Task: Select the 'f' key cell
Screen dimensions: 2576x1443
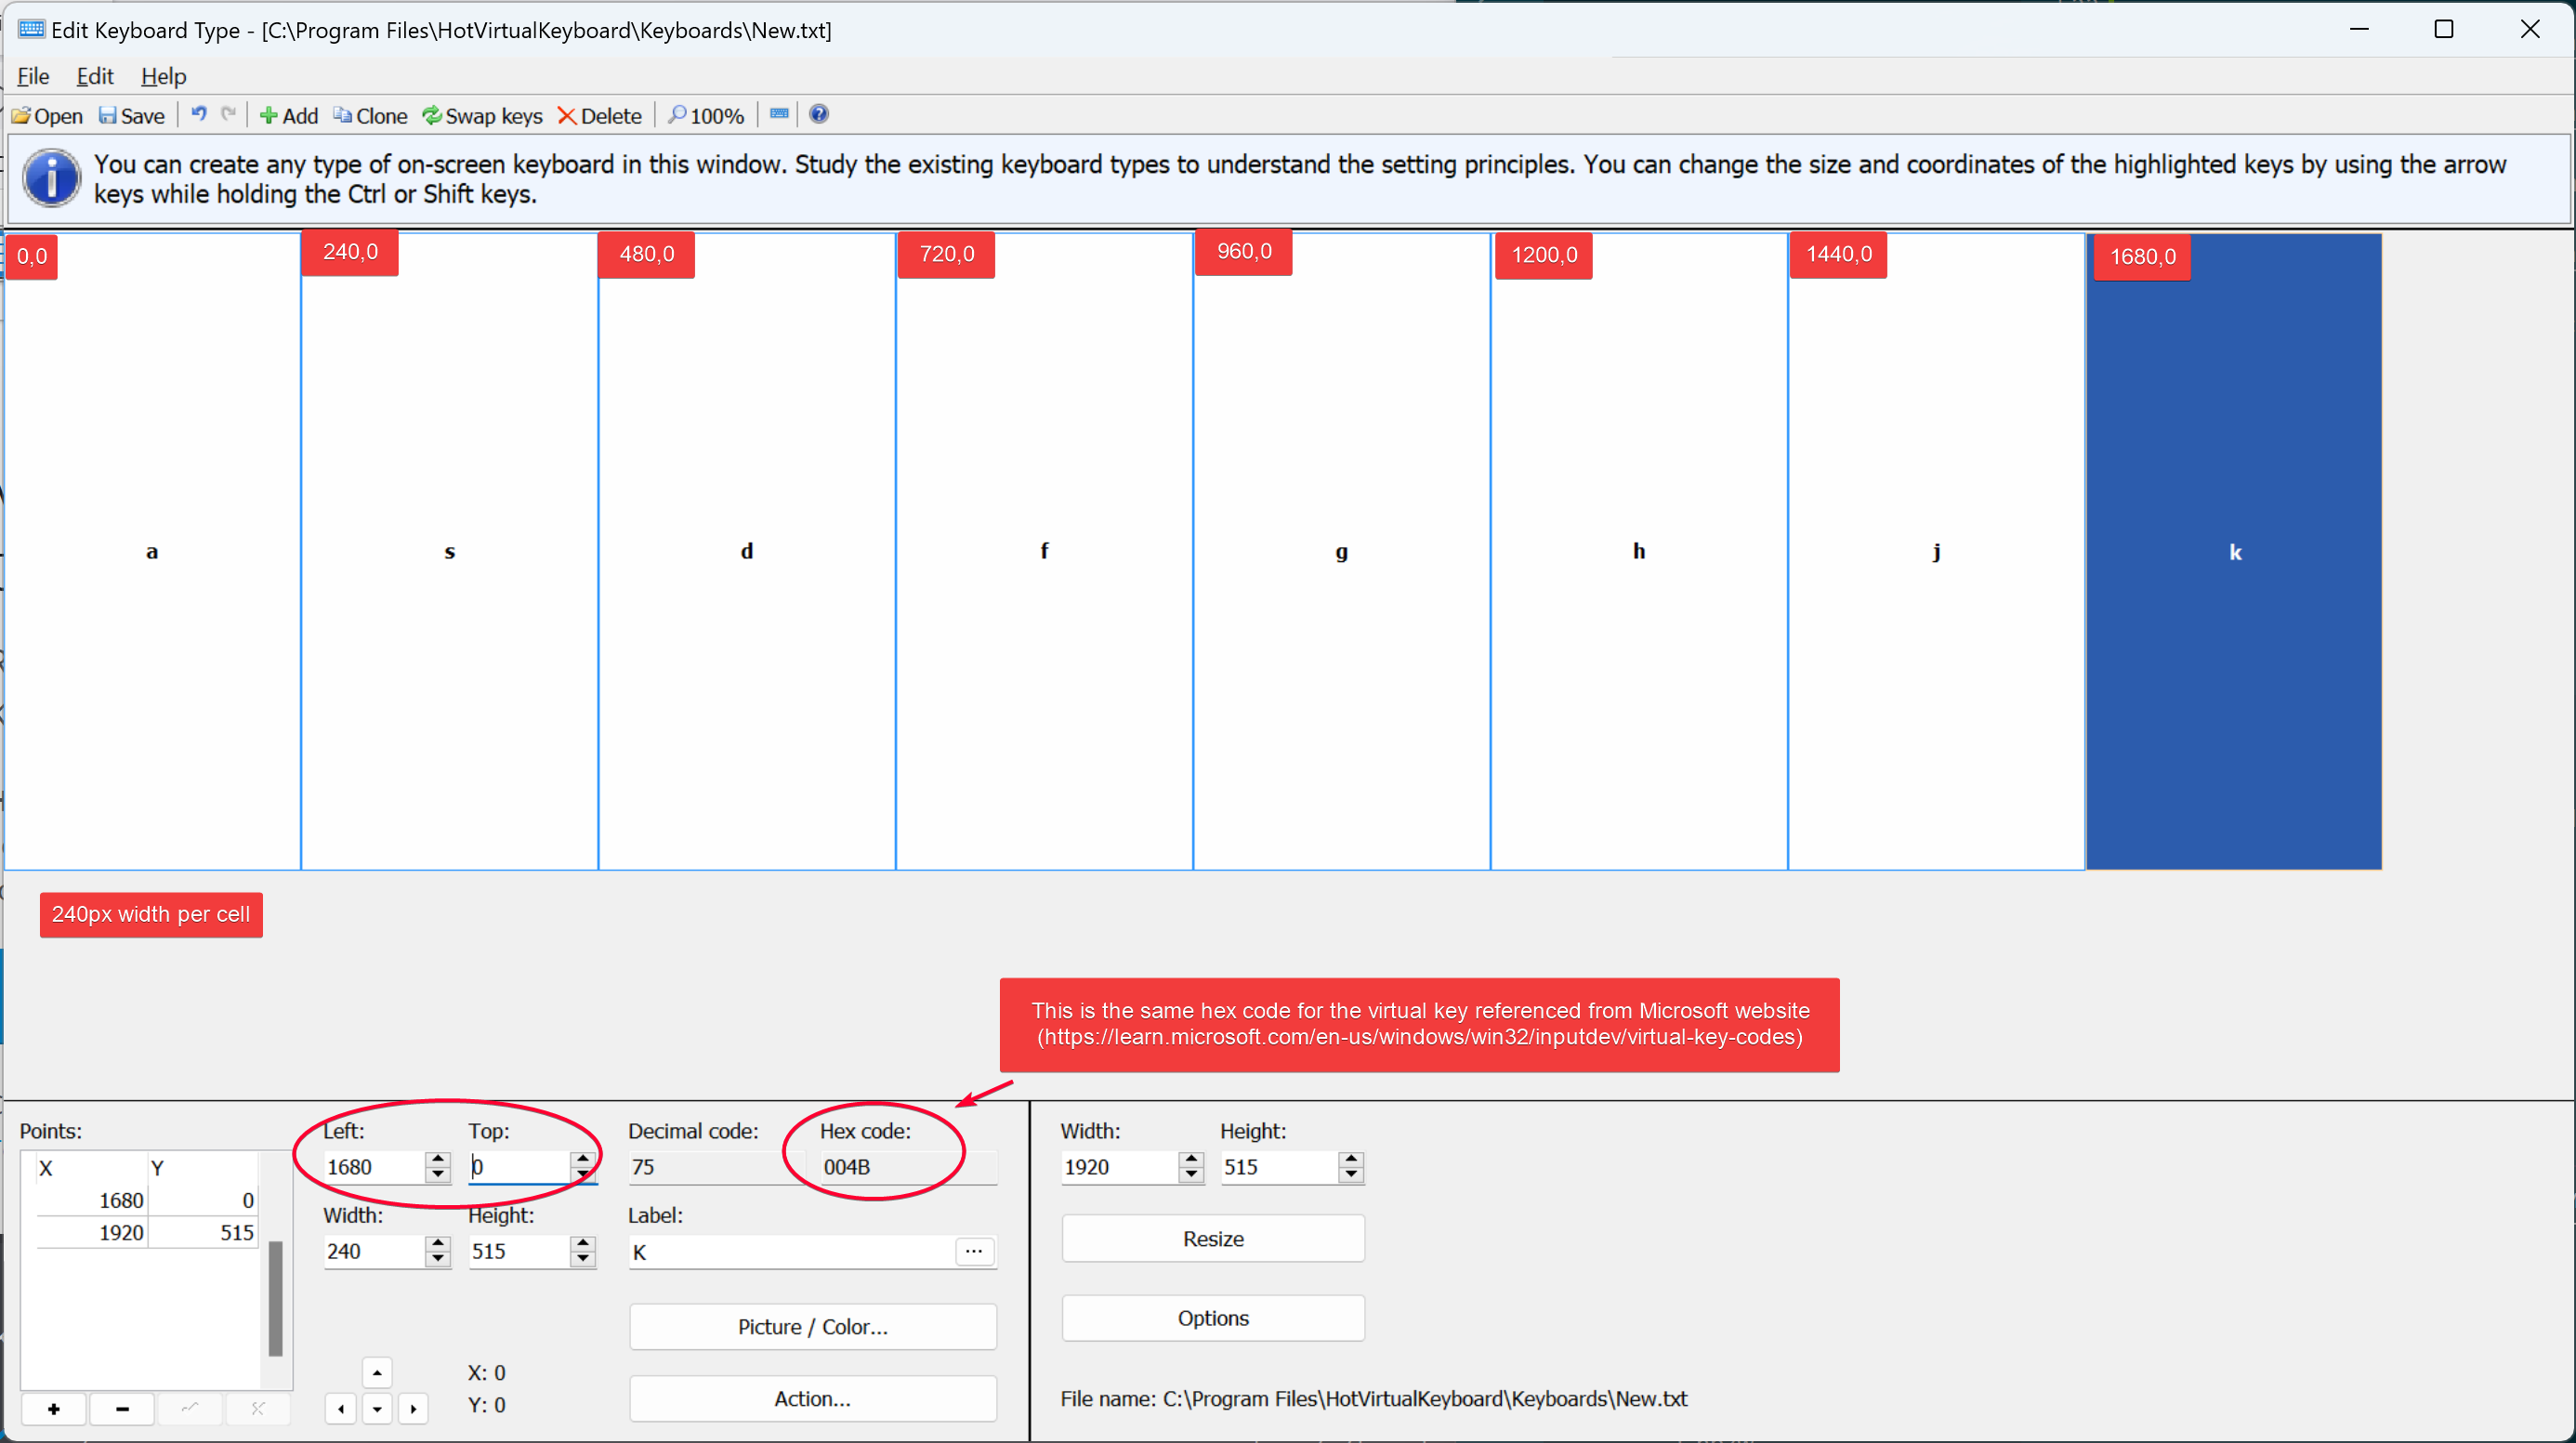Action: (1044, 552)
